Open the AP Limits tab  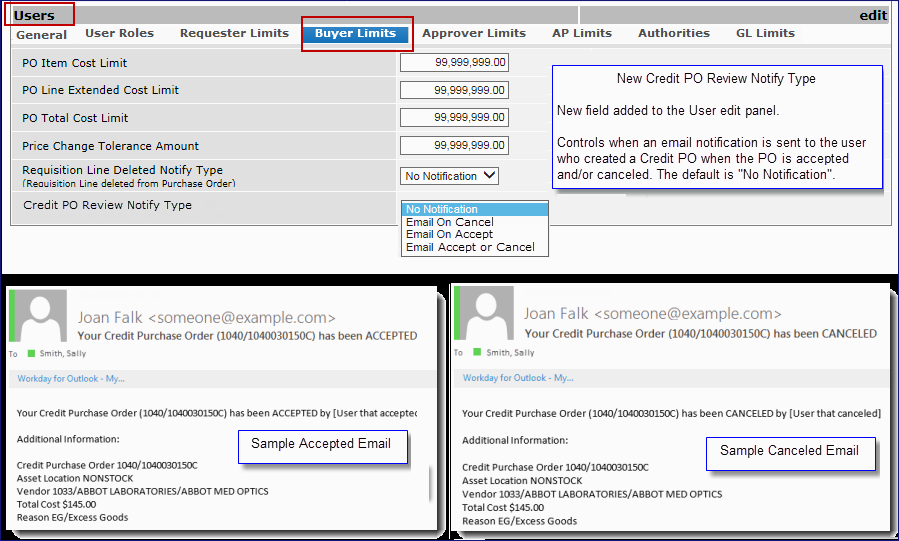pos(582,33)
